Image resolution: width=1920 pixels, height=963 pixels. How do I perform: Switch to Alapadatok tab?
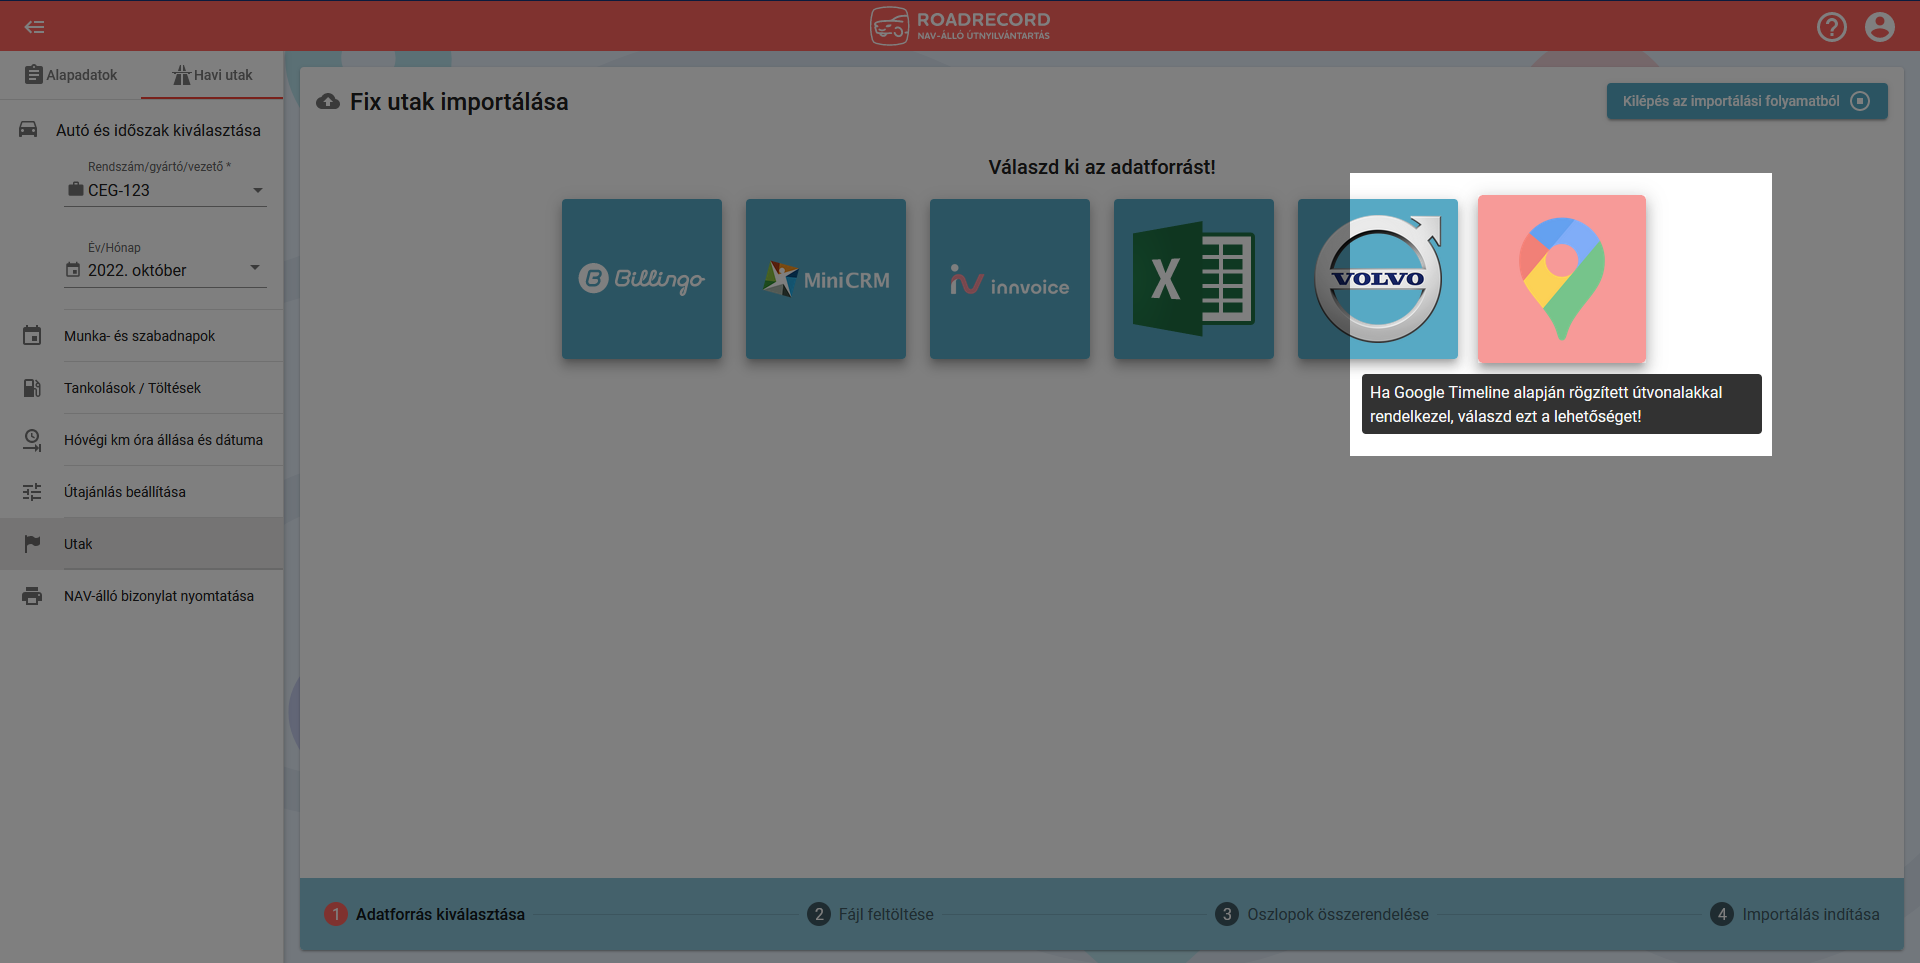[x=71, y=75]
